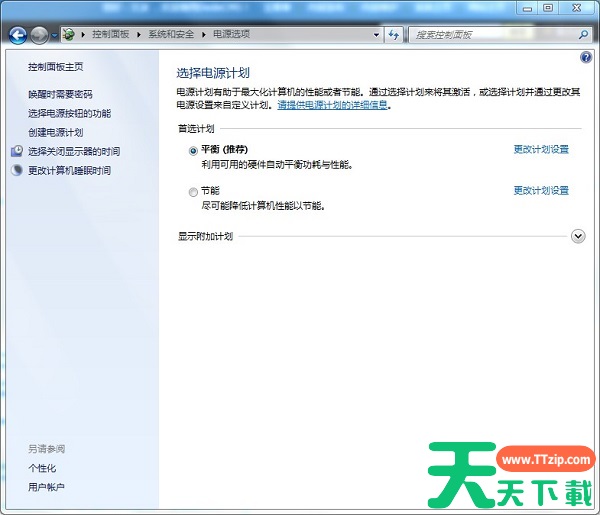Open help via the blue question mark icon
The width and height of the screenshot is (600, 515).
pos(586,59)
